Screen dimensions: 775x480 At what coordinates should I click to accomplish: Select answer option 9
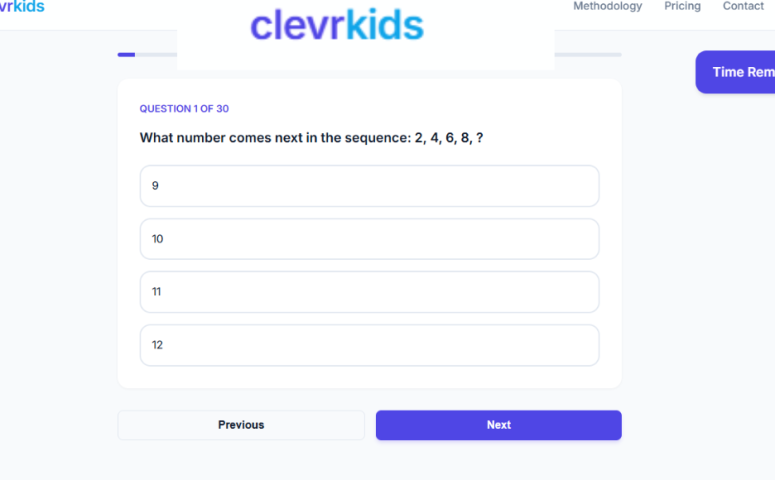point(369,186)
